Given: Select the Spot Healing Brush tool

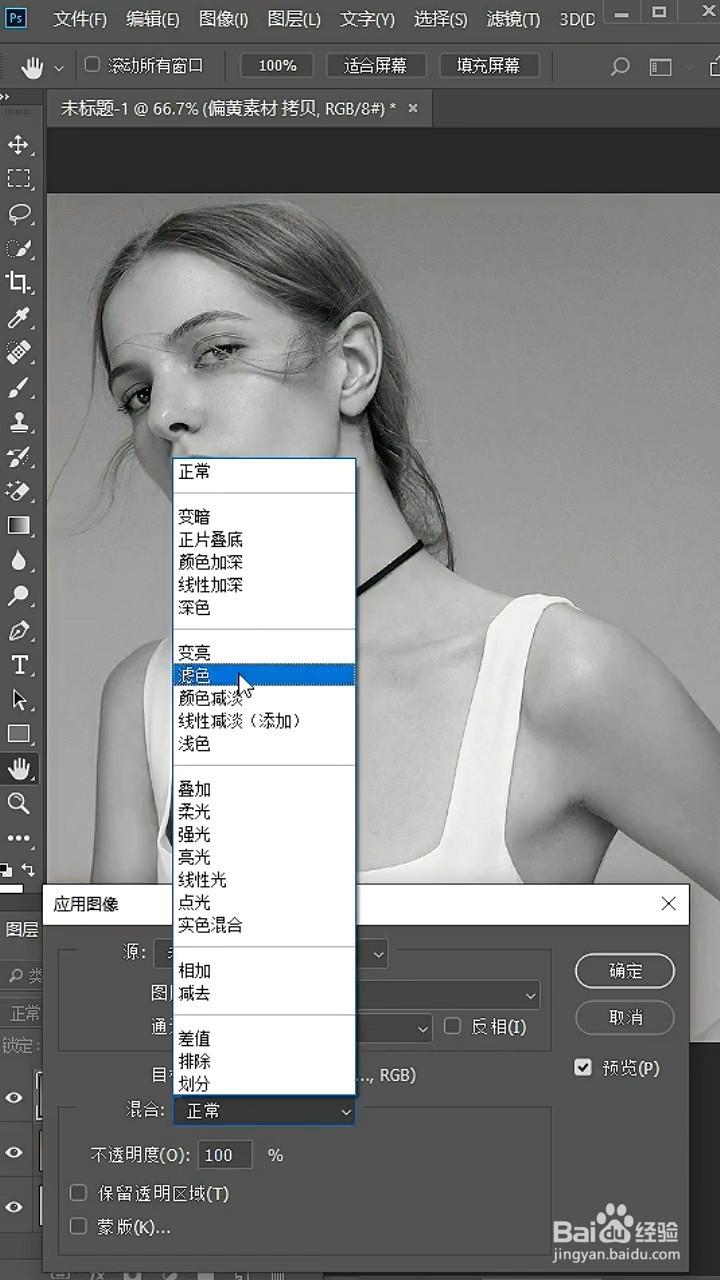Looking at the screenshot, I should coord(18,352).
